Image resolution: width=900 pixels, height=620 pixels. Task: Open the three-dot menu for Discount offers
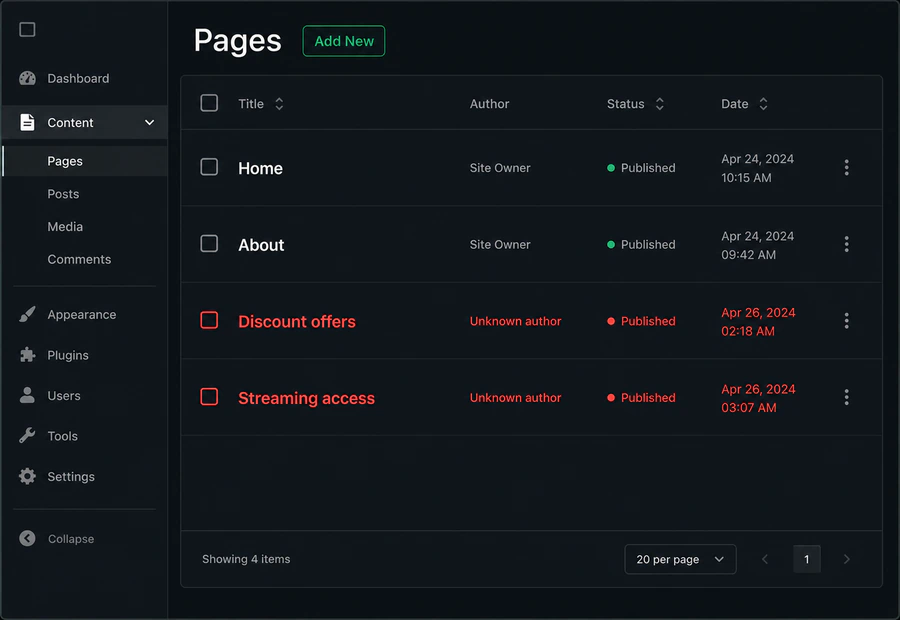(846, 320)
